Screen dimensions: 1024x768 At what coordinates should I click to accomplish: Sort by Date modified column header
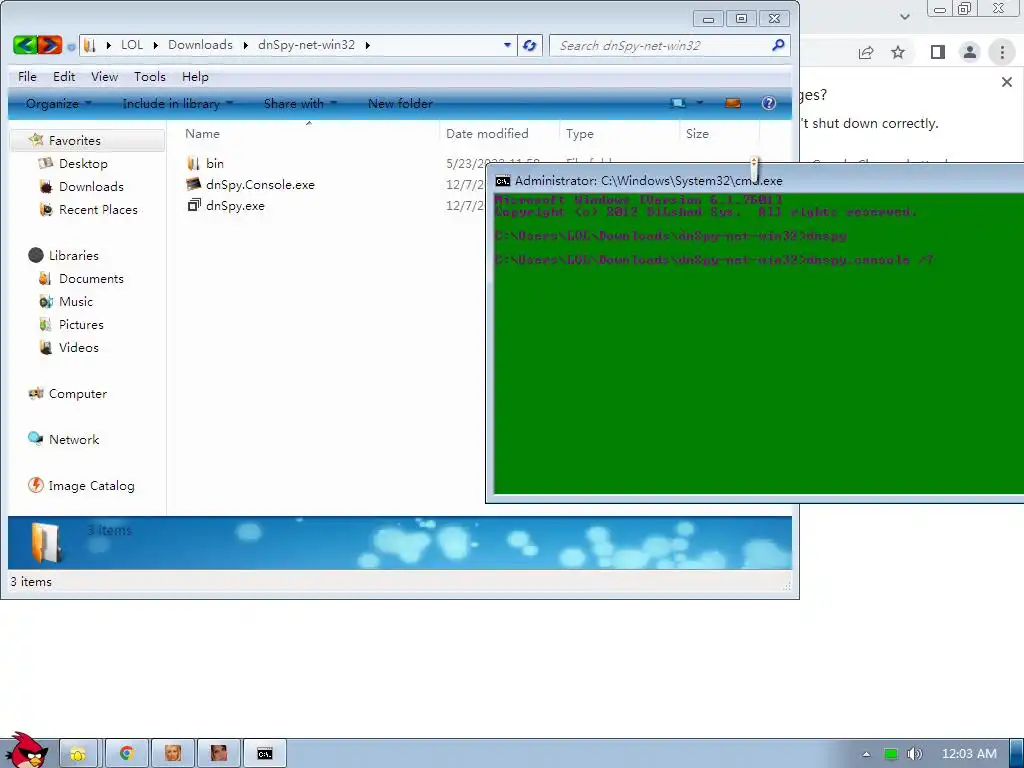click(487, 134)
